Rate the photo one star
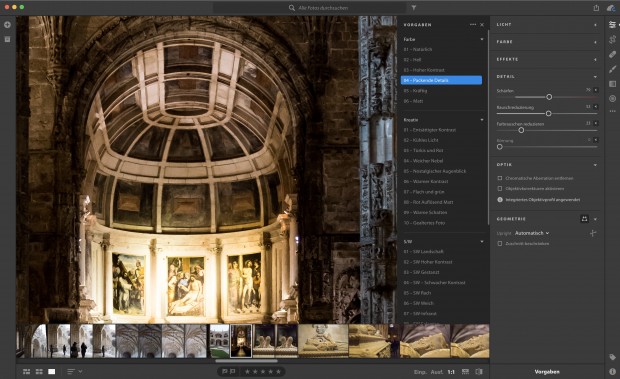 click(248, 371)
